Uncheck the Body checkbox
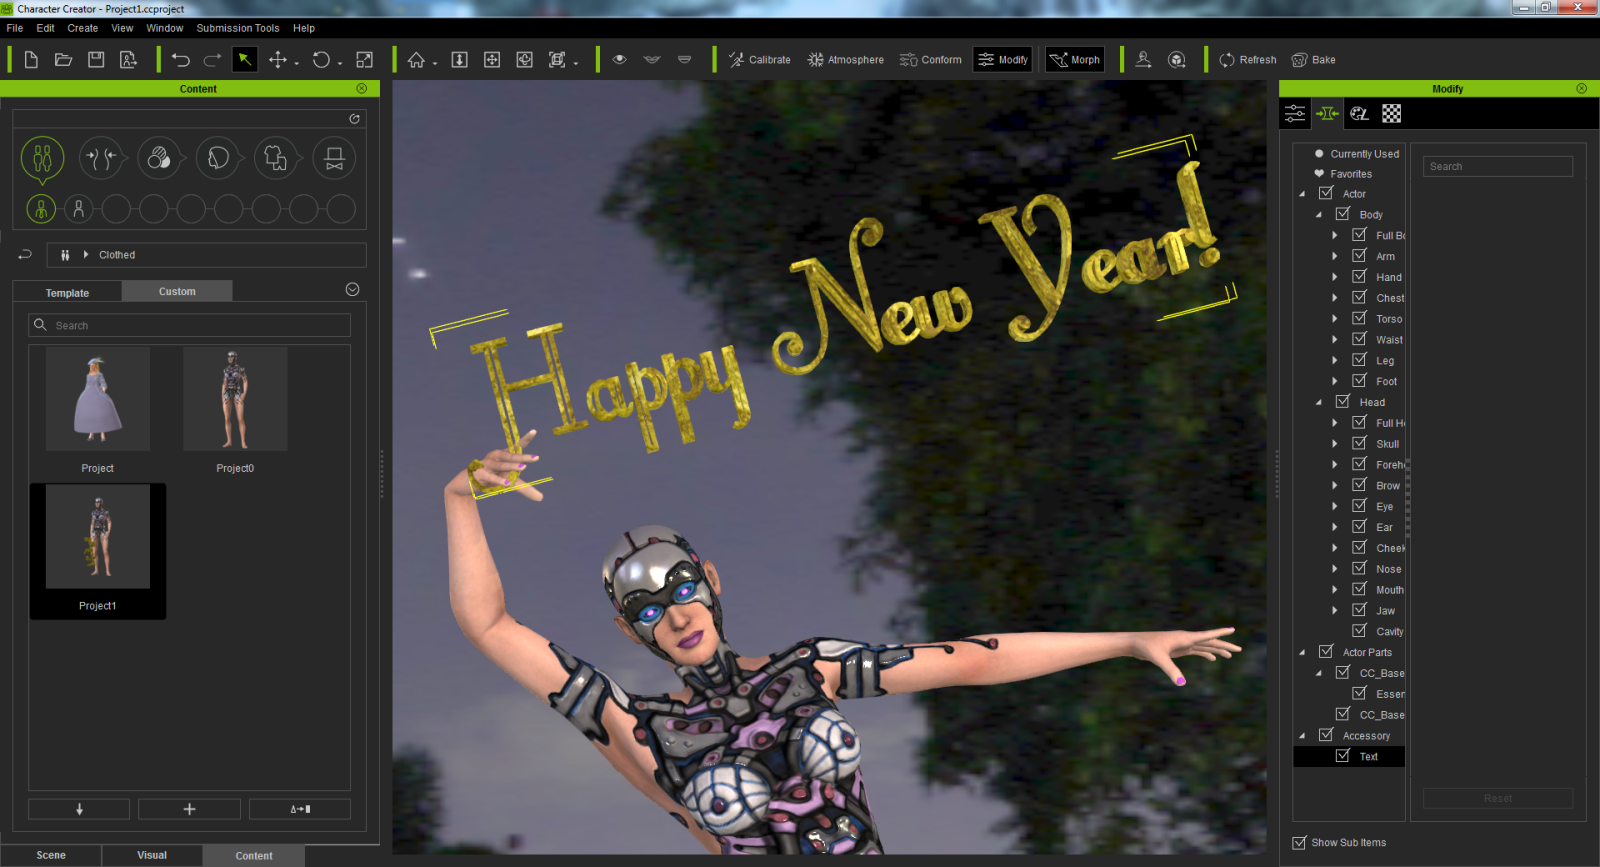Screen dimensions: 1600x867 point(1343,214)
